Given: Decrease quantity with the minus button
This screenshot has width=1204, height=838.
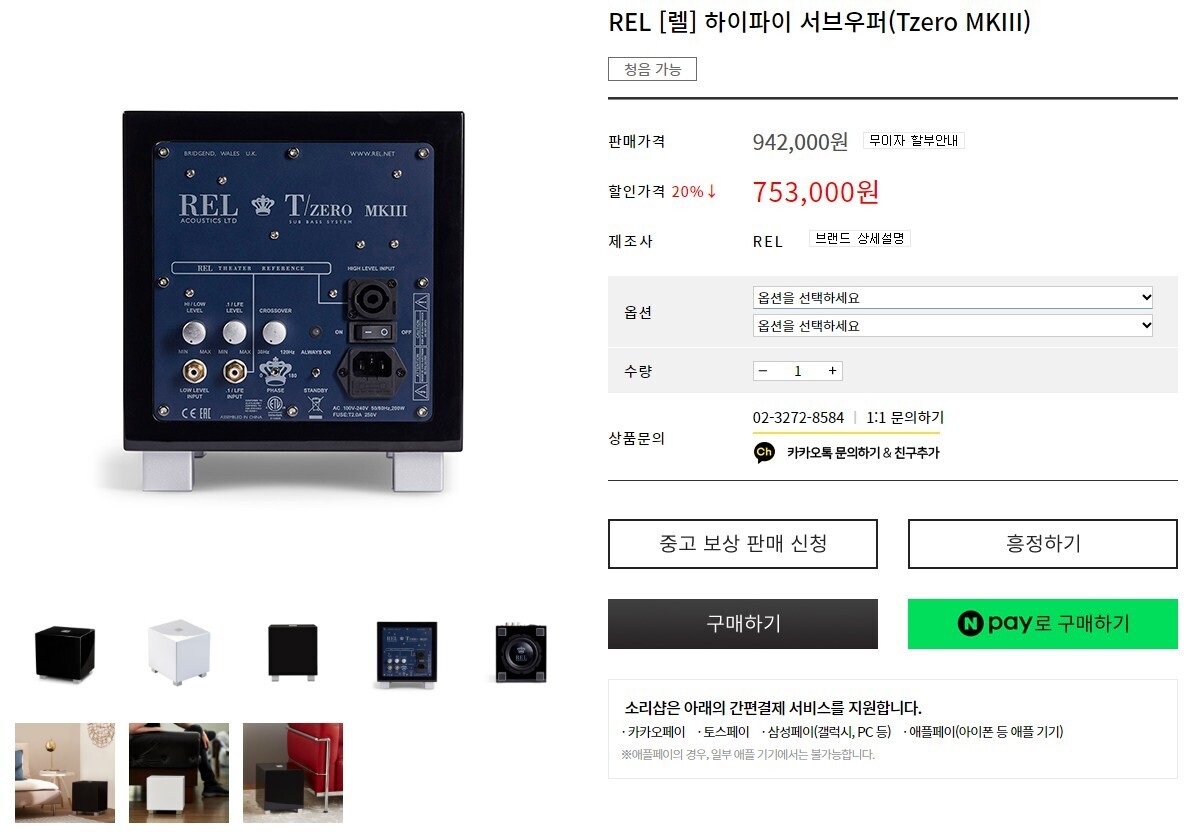Looking at the screenshot, I should 763,371.
